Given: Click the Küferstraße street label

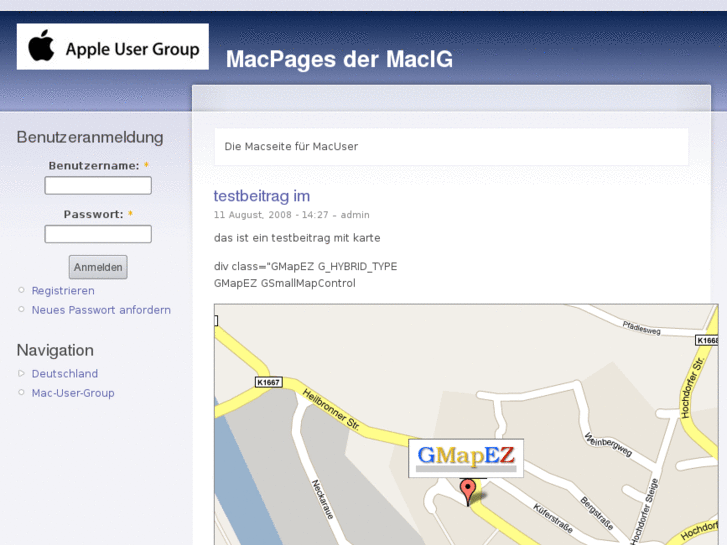Looking at the screenshot, I should (553, 518).
